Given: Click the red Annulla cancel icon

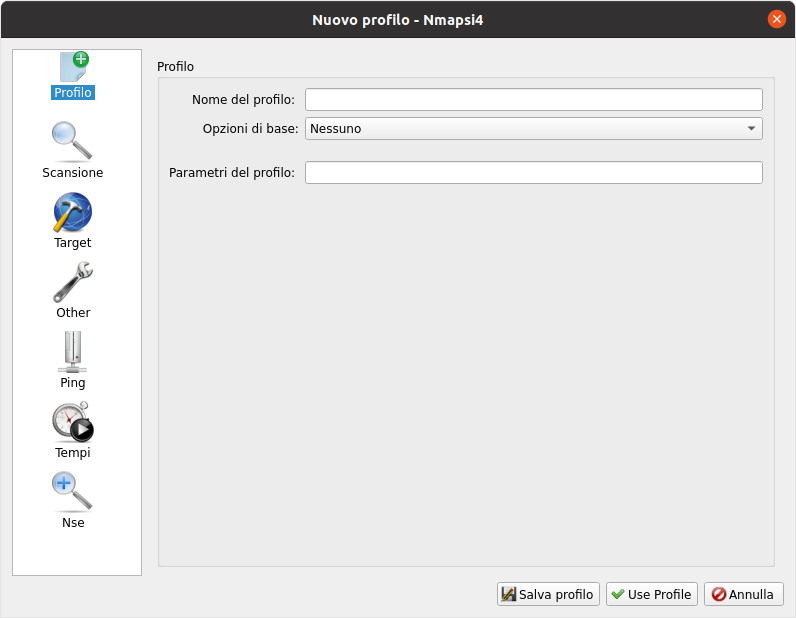Looking at the screenshot, I should pos(718,594).
